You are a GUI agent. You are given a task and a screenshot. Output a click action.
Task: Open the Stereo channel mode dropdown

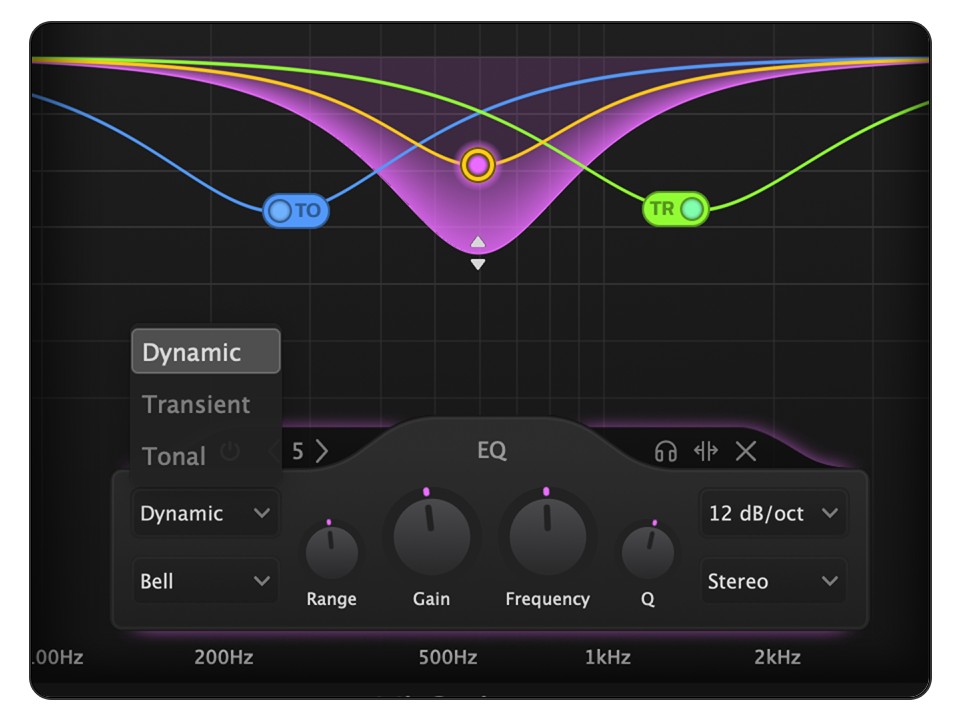pos(772,581)
